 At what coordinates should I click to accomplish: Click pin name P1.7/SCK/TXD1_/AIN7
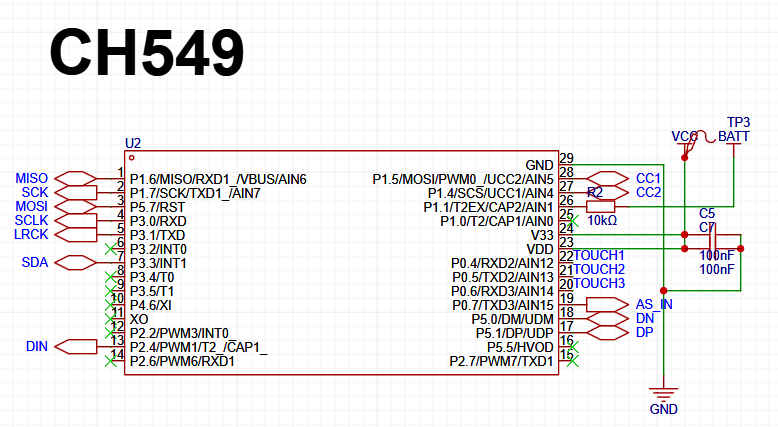195,193
